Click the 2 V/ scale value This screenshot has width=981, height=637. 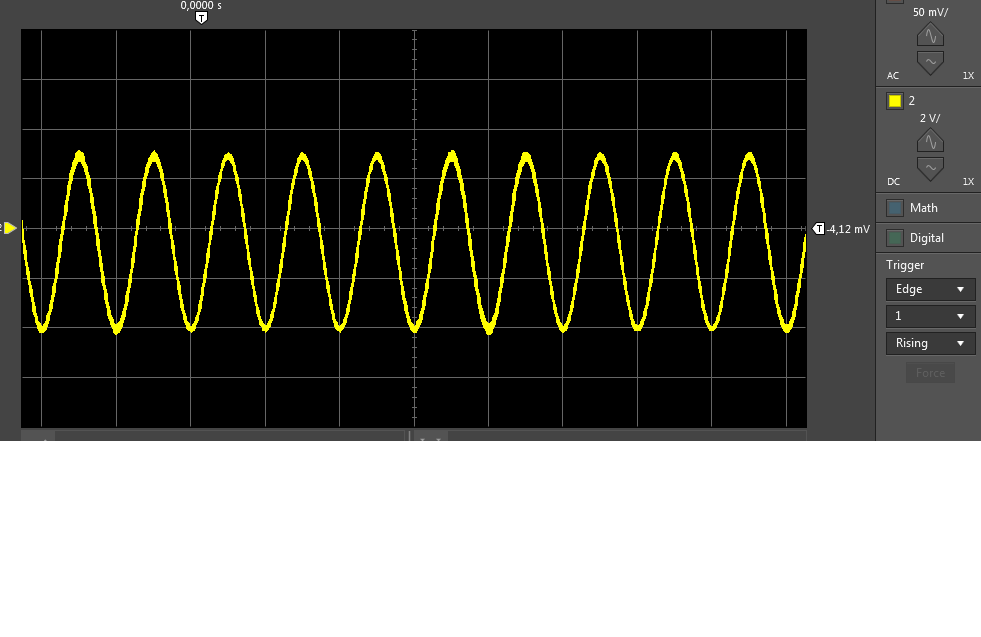pyautogui.click(x=930, y=118)
